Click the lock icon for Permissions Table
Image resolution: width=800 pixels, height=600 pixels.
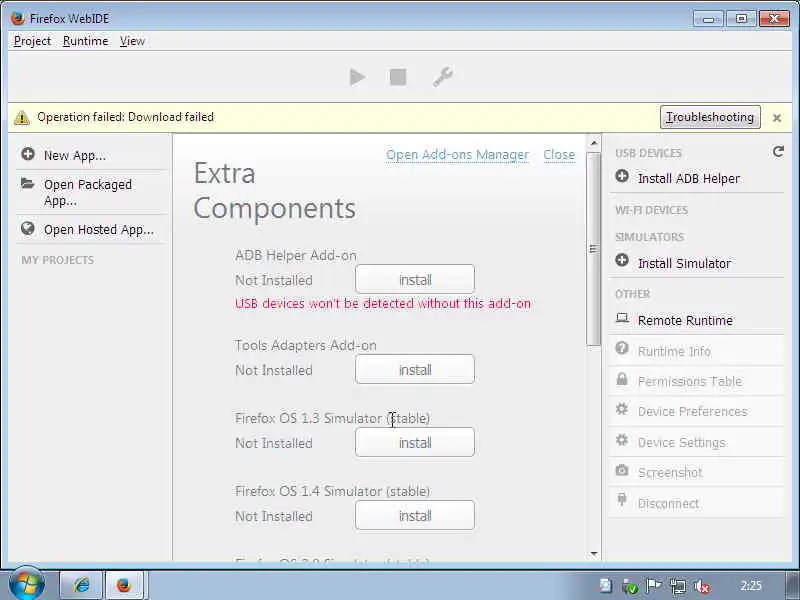pos(622,379)
